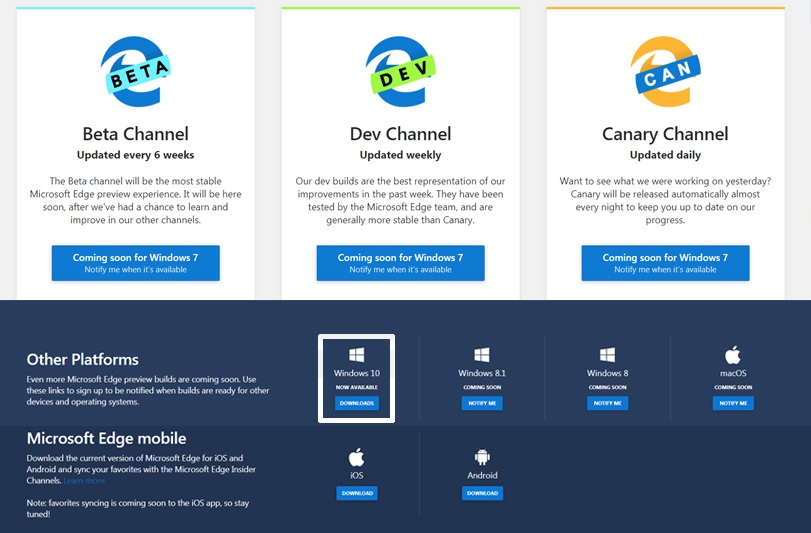Image resolution: width=811 pixels, height=533 pixels.
Task: Select the Beta Channel heading
Action: (x=136, y=134)
